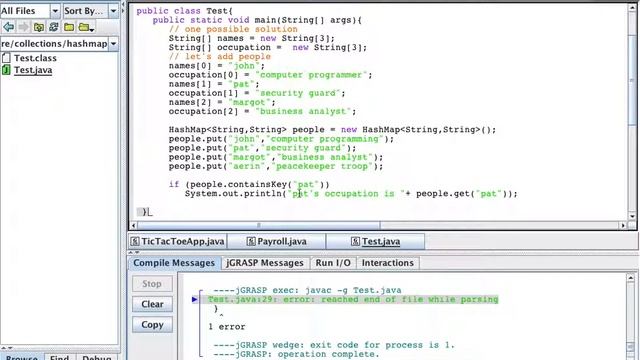Switch to the Interactions tab
640x360 pixels.
click(388, 263)
